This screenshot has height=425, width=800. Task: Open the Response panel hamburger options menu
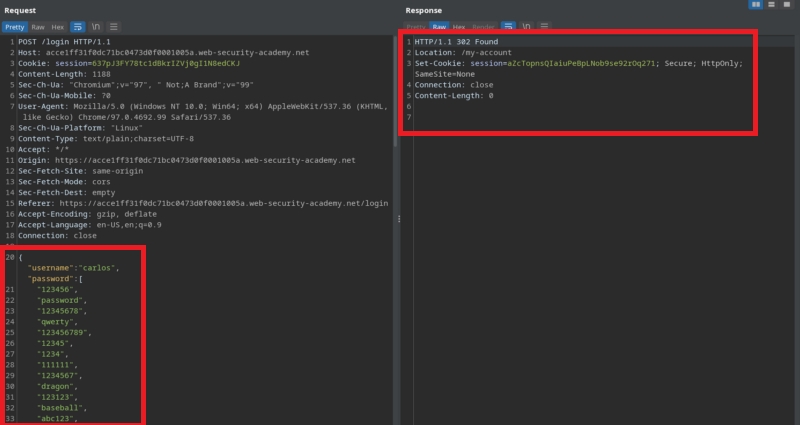546,26
